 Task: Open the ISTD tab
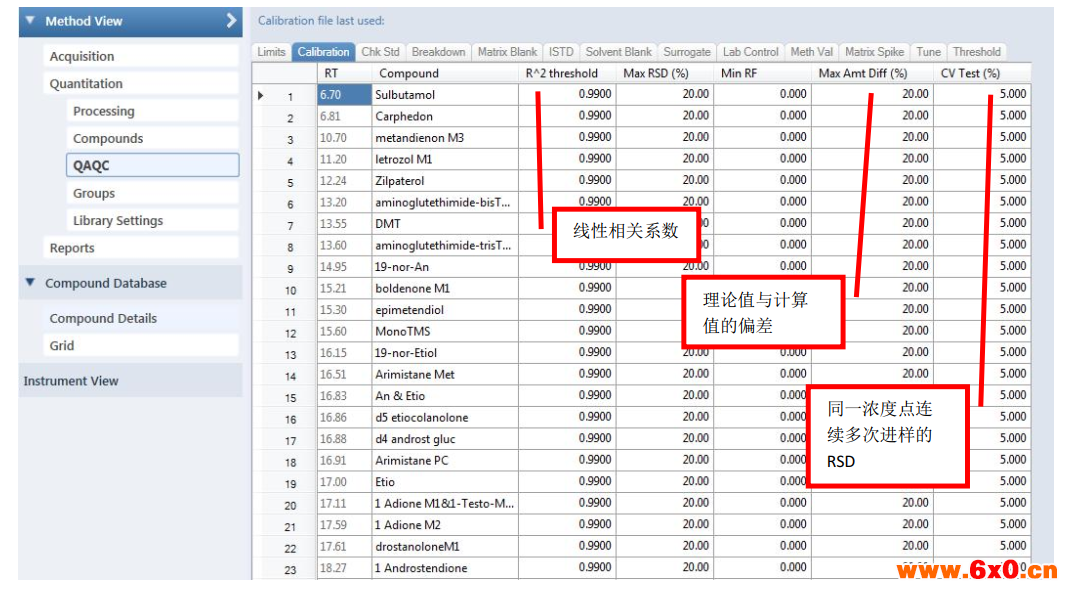tap(561, 52)
